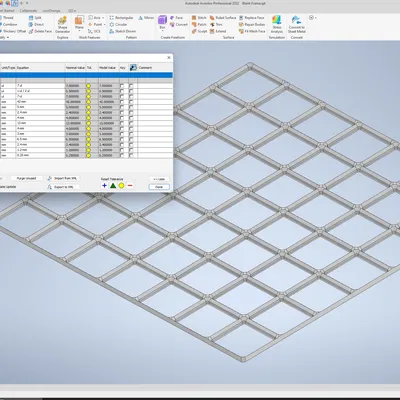
Task: Click the Done button
Action: [159, 187]
